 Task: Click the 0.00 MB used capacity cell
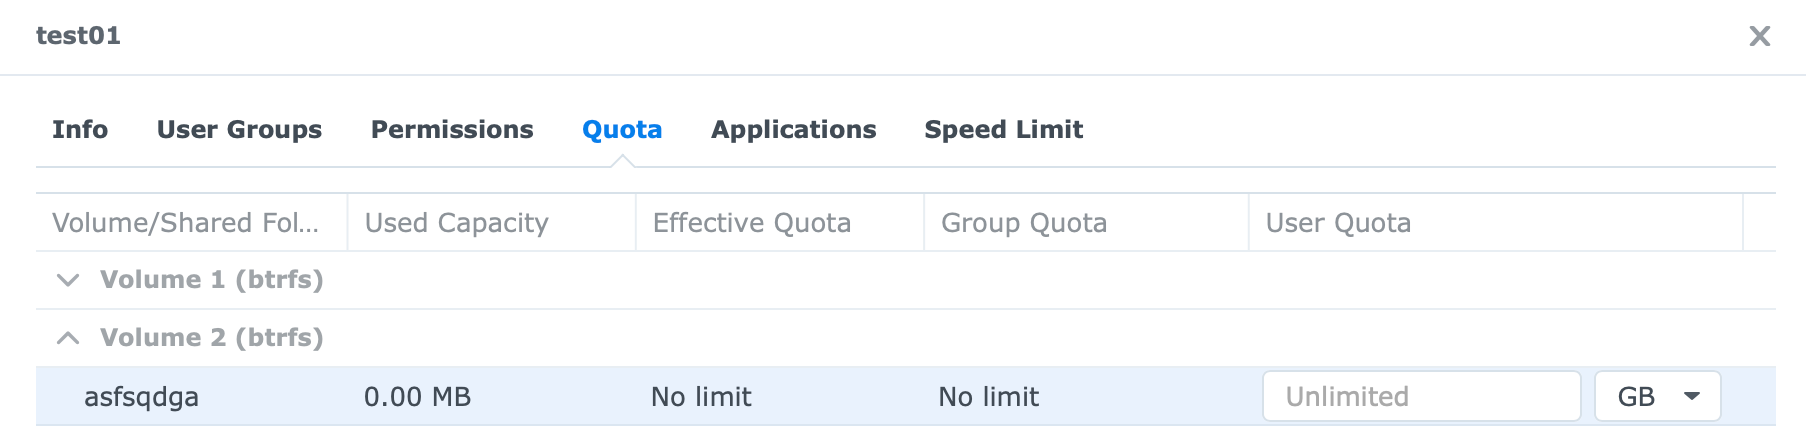(418, 397)
